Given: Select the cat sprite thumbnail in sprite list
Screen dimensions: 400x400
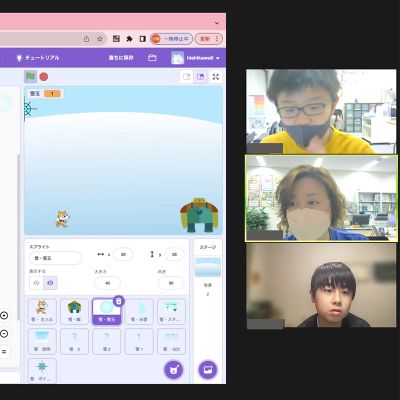Looking at the screenshot, I should (x=42, y=311).
